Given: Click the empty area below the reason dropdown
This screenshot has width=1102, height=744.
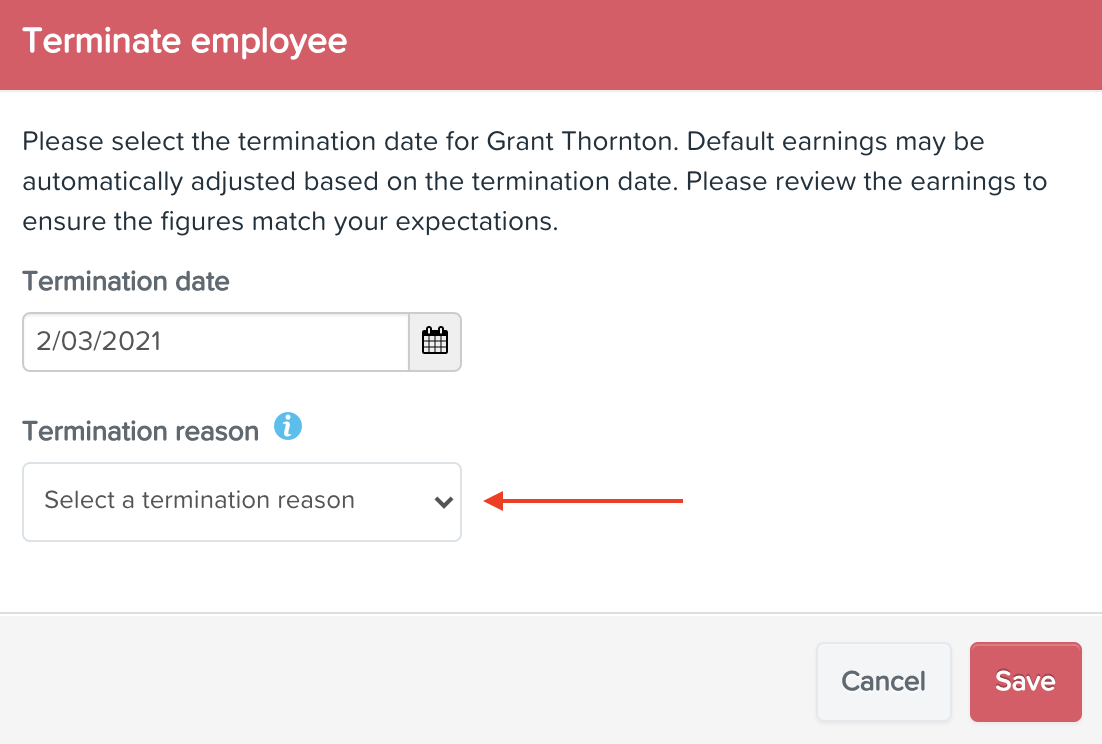Looking at the screenshot, I should (551, 576).
